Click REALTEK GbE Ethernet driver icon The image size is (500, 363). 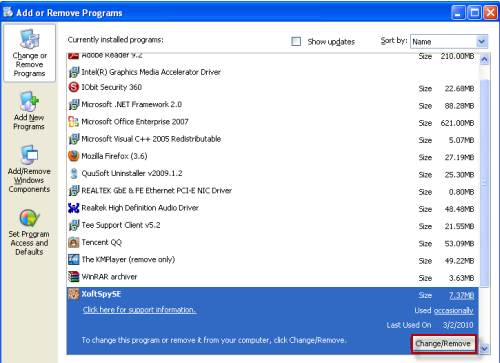coord(74,191)
